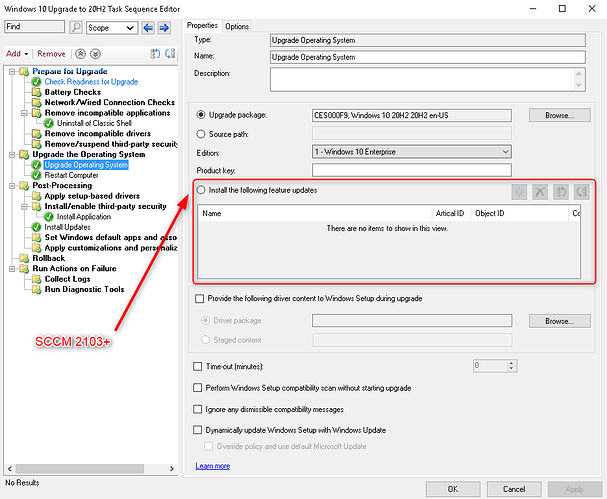Collapse Install/enable third-party security node
Viewport: 607px width, 499px height.
[x=24, y=207]
